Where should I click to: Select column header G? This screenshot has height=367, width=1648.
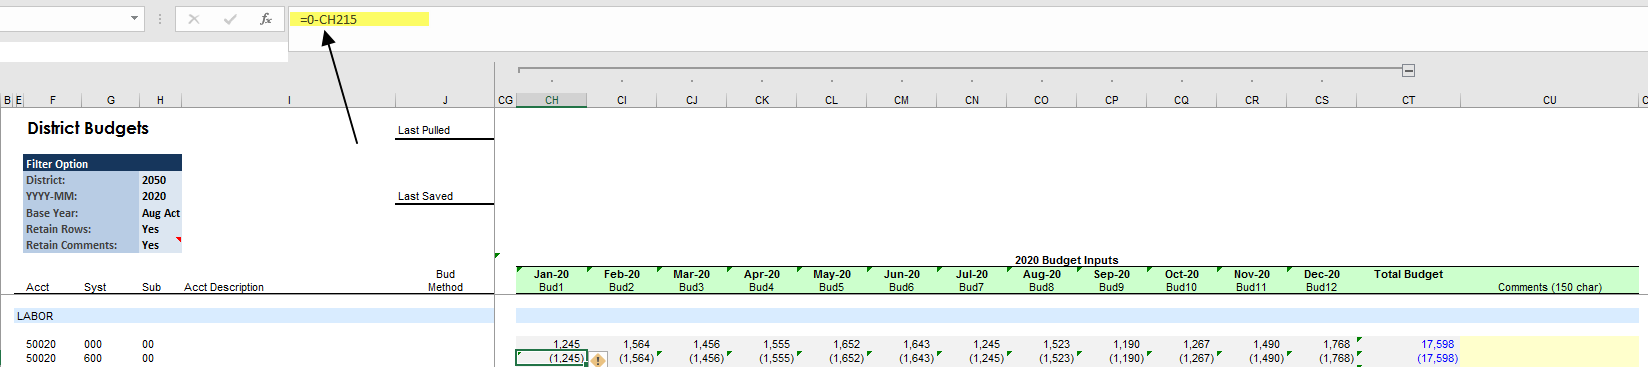pos(111,100)
